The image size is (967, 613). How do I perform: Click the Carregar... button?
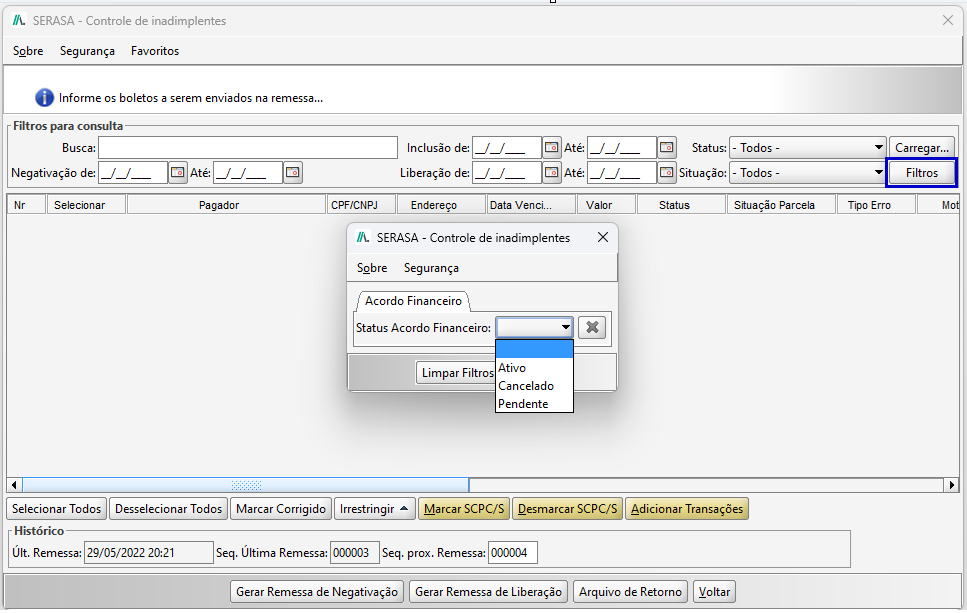pyautogui.click(x=922, y=148)
